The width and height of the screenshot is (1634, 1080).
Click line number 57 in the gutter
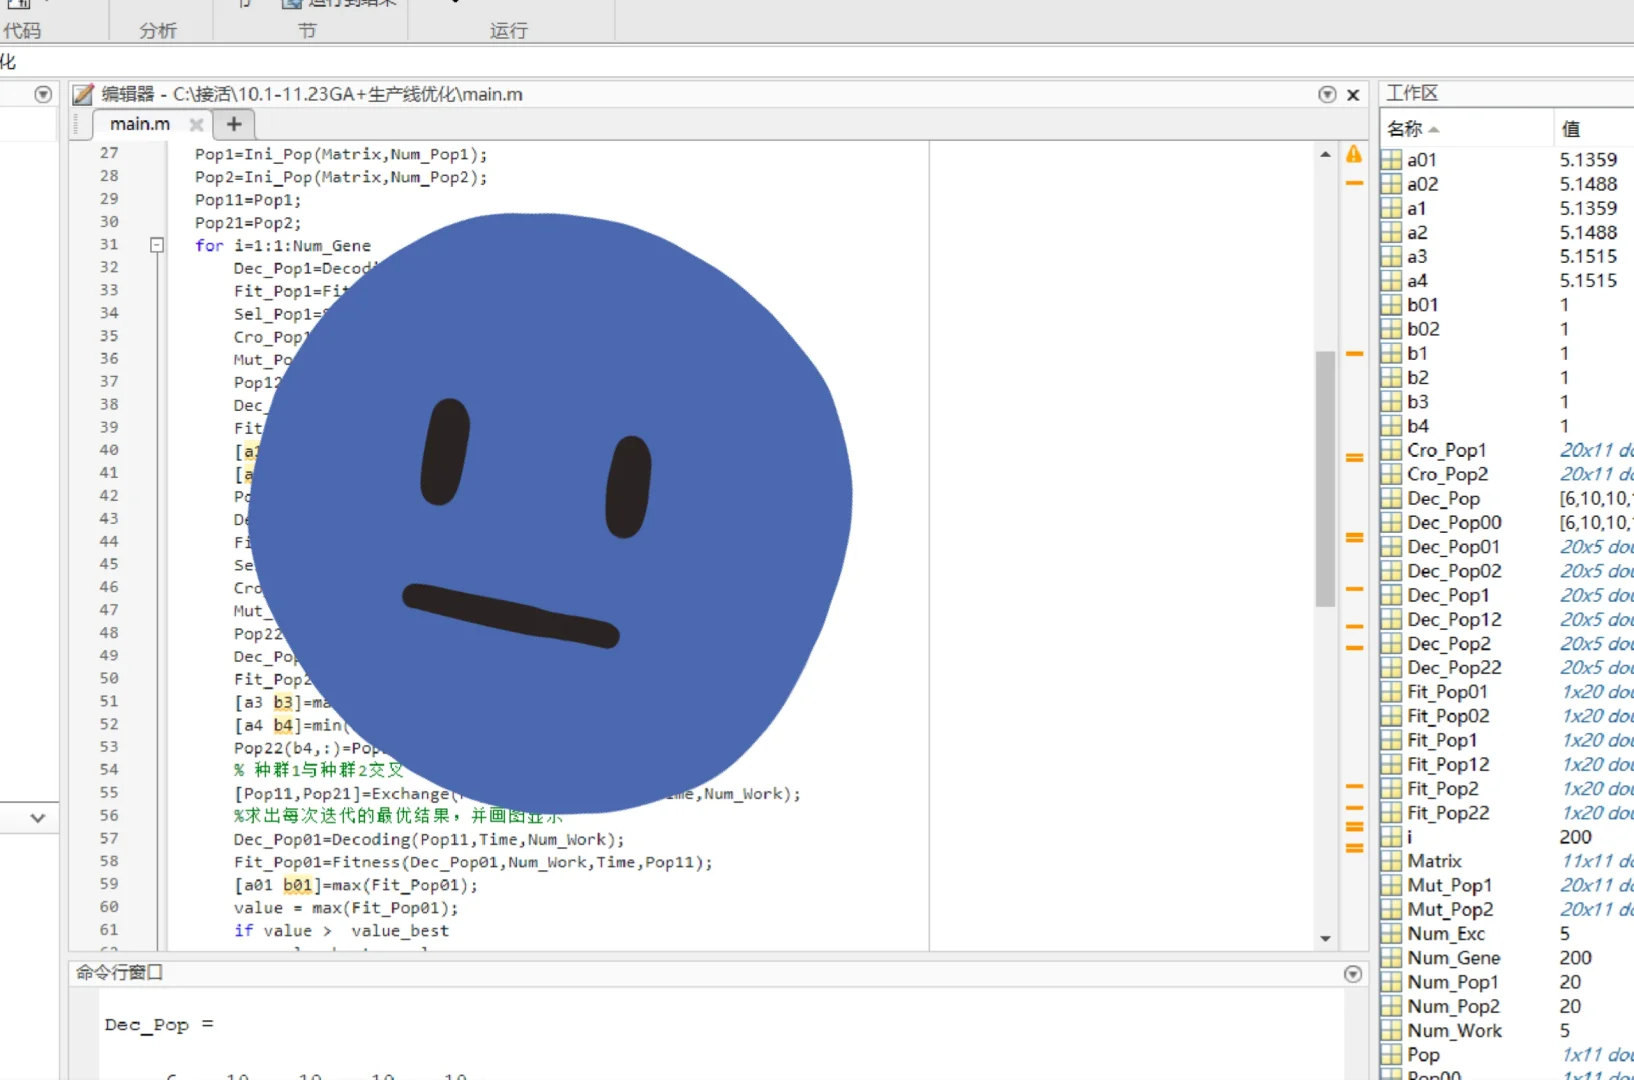pyautogui.click(x=109, y=838)
